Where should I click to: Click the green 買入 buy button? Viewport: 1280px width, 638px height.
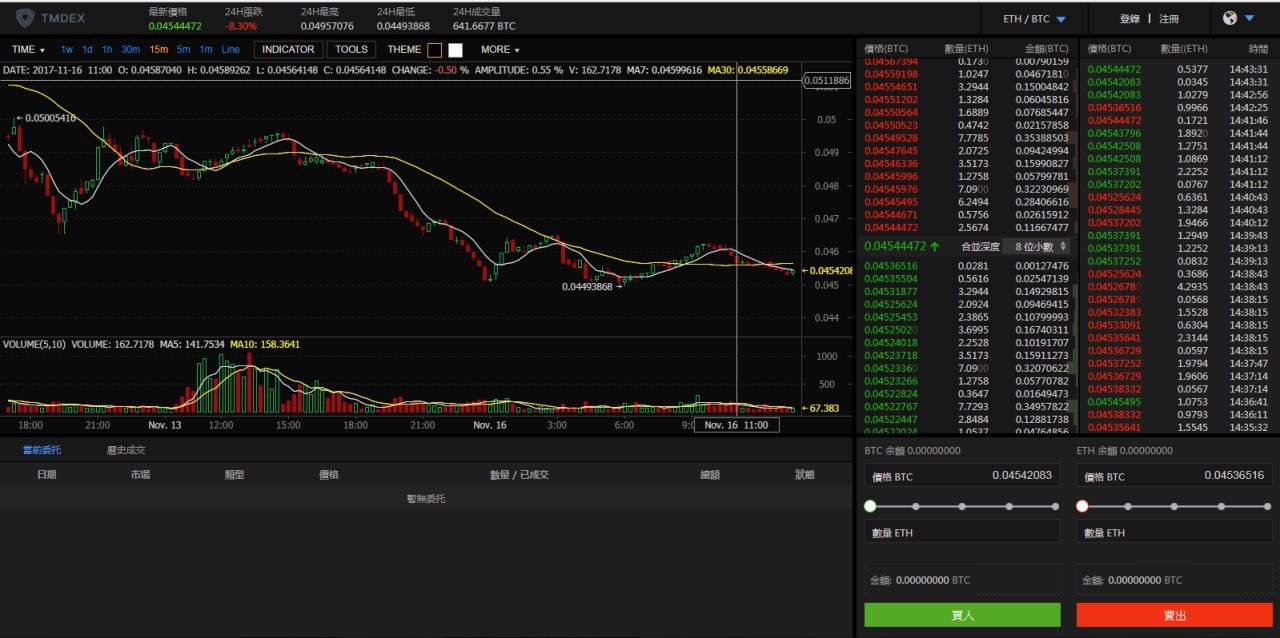tap(962, 615)
